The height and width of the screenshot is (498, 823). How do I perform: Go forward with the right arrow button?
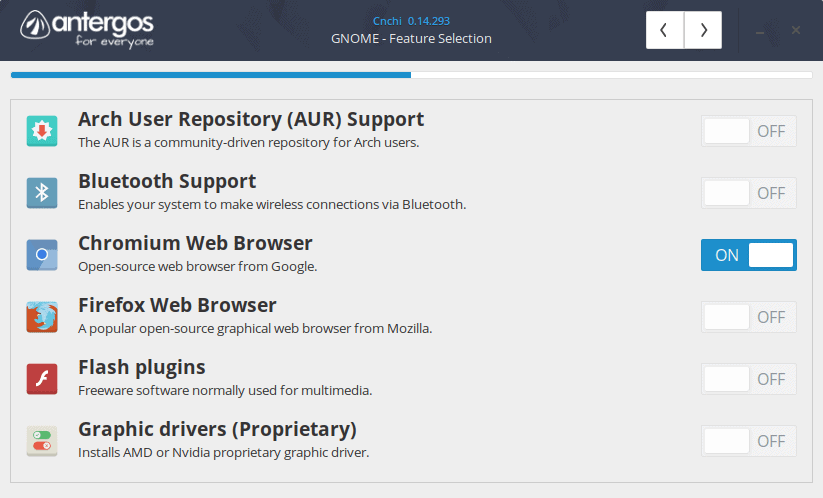point(703,30)
